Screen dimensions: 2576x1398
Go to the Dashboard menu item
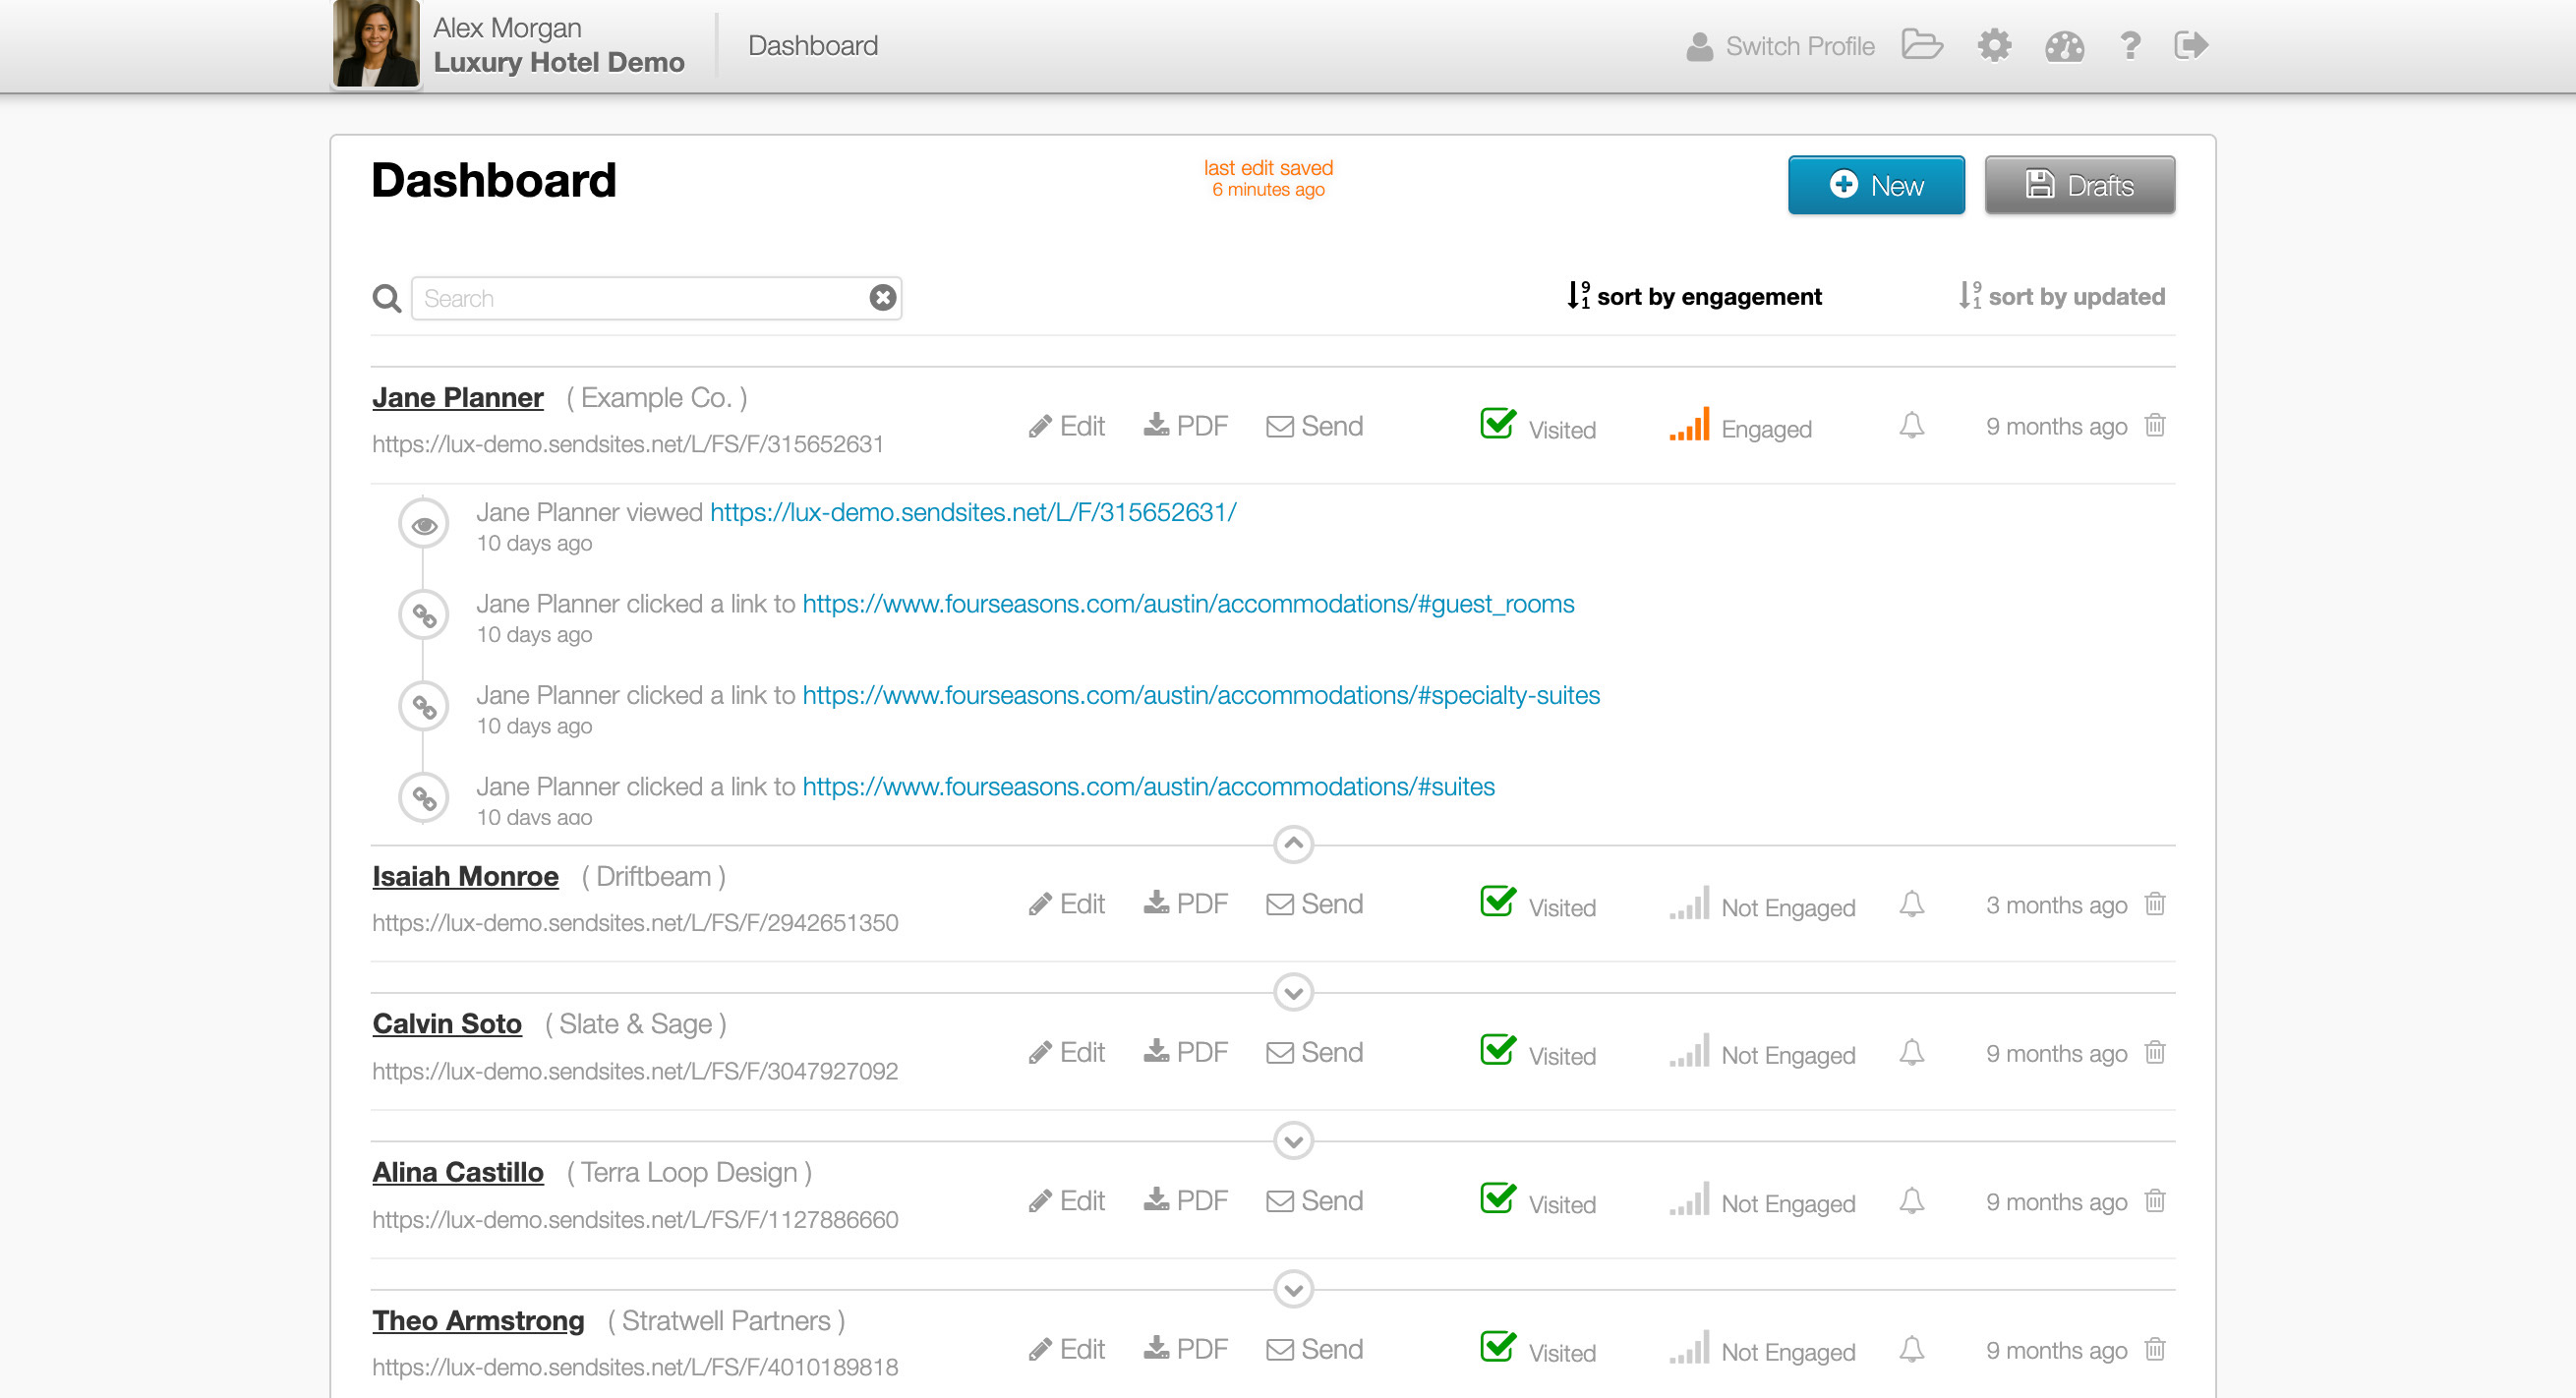pos(812,45)
